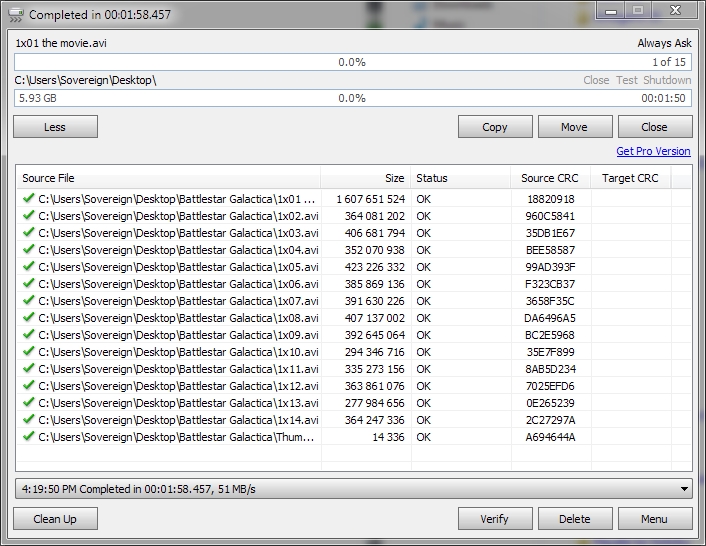Image resolution: width=706 pixels, height=546 pixels.
Task: Click the OK status of 1x05.avi
Action: click(423, 267)
